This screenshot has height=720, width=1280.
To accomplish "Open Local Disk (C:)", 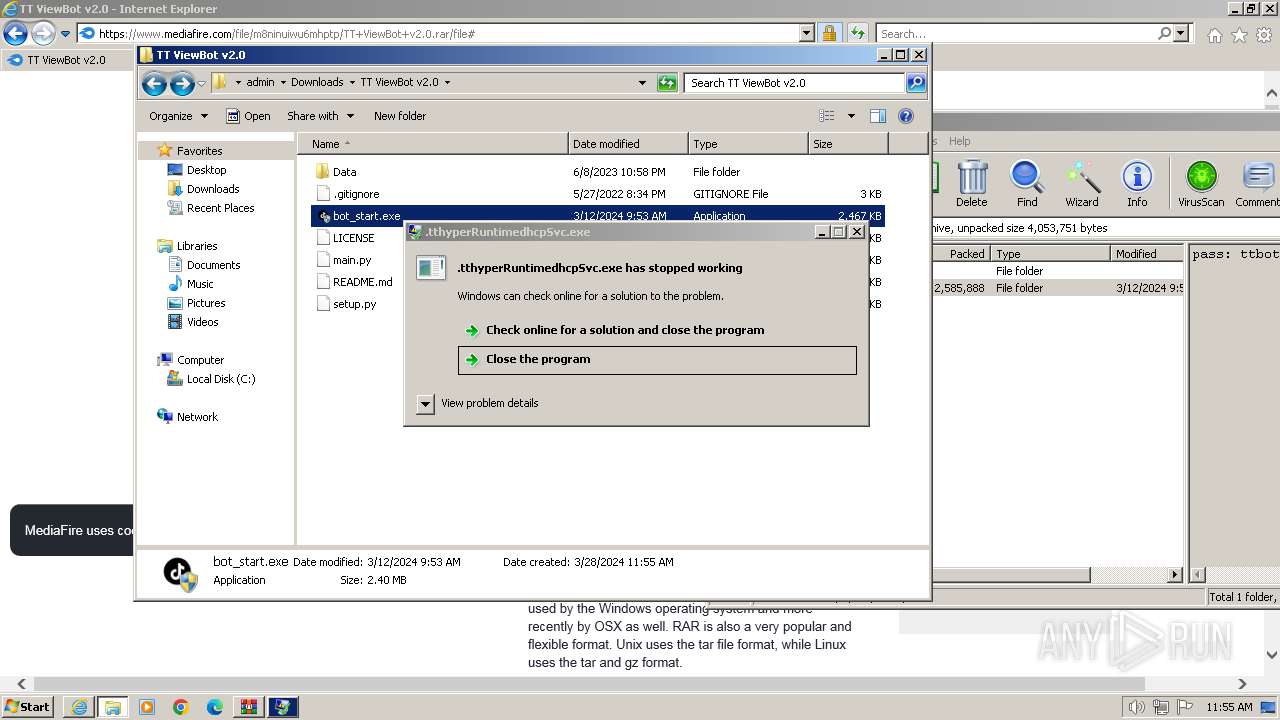I will (x=220, y=379).
